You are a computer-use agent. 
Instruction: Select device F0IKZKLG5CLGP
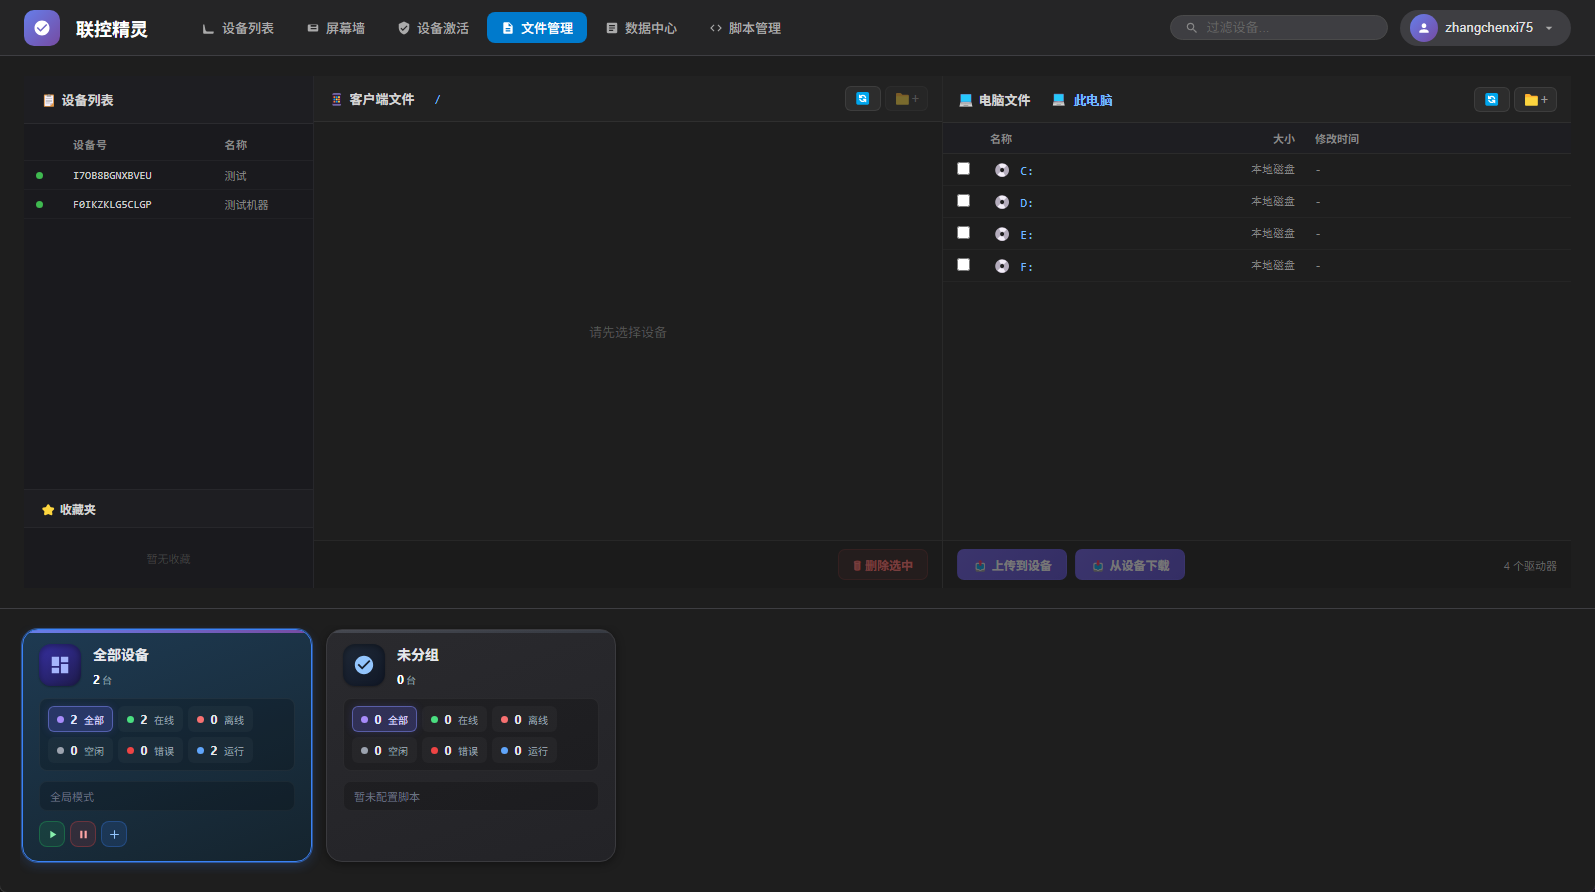coord(168,204)
